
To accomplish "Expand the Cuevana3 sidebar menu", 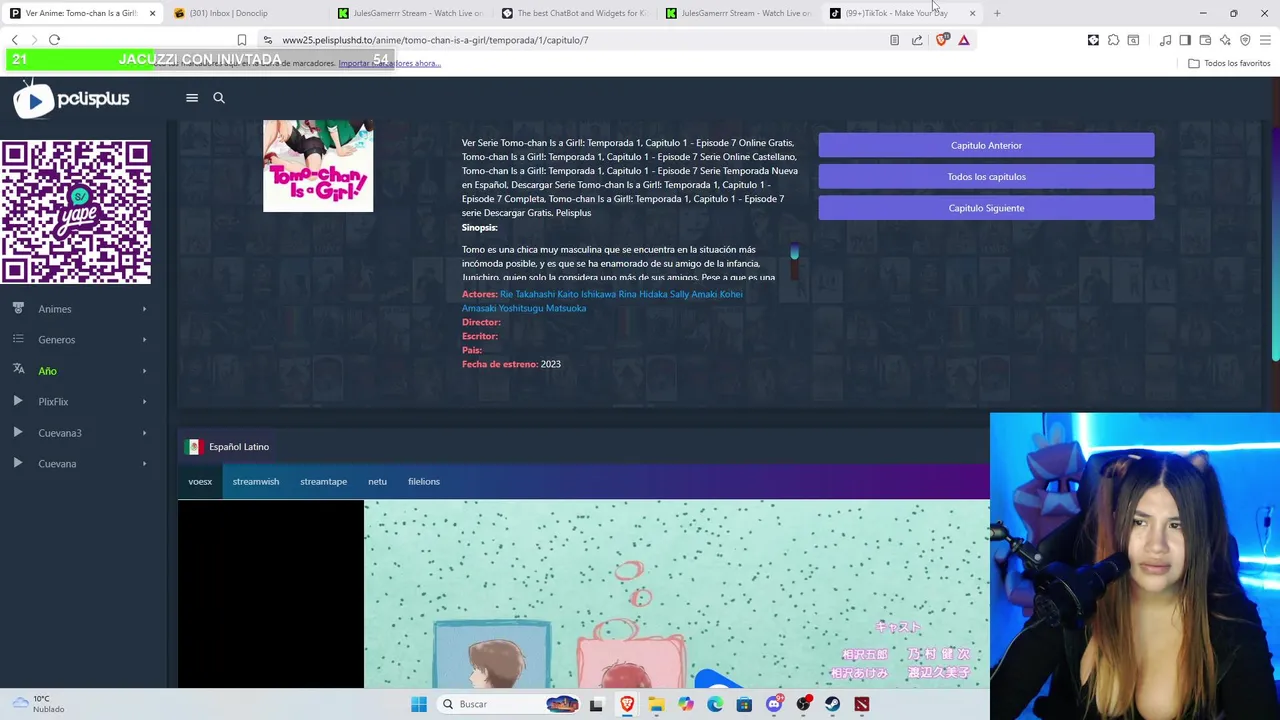I will [x=82, y=433].
